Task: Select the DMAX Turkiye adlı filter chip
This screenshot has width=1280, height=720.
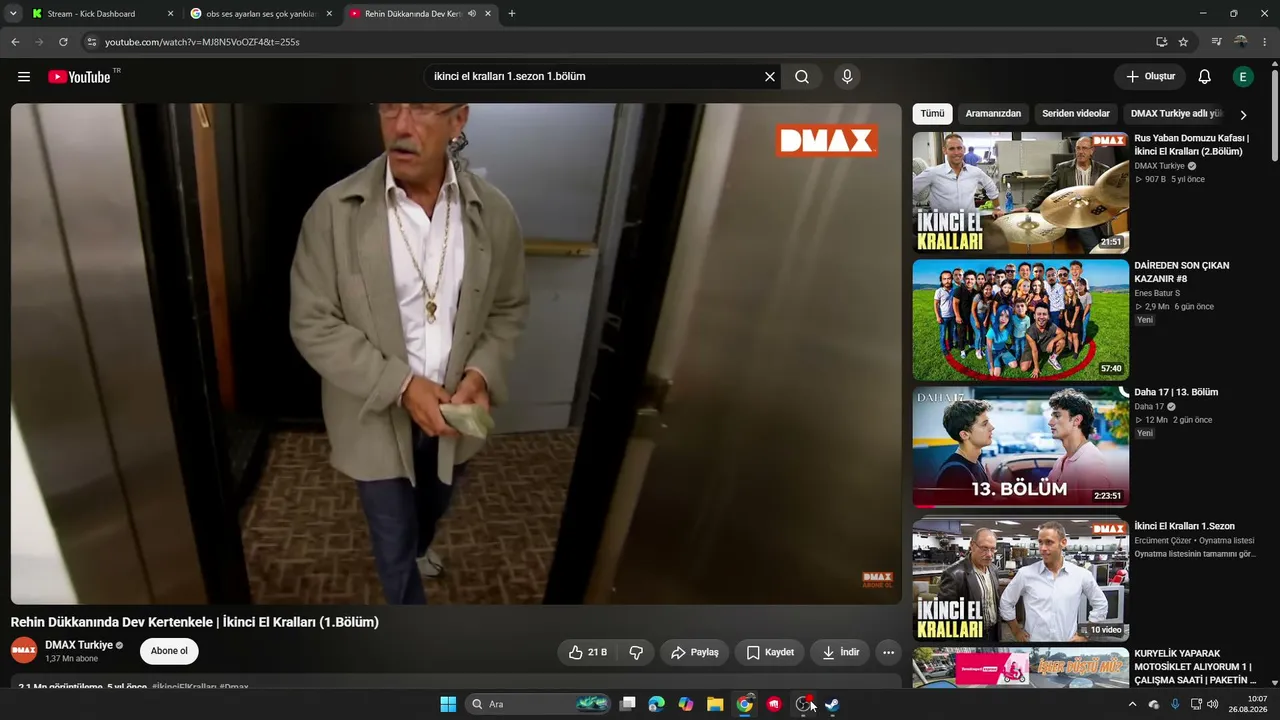Action: (1176, 114)
